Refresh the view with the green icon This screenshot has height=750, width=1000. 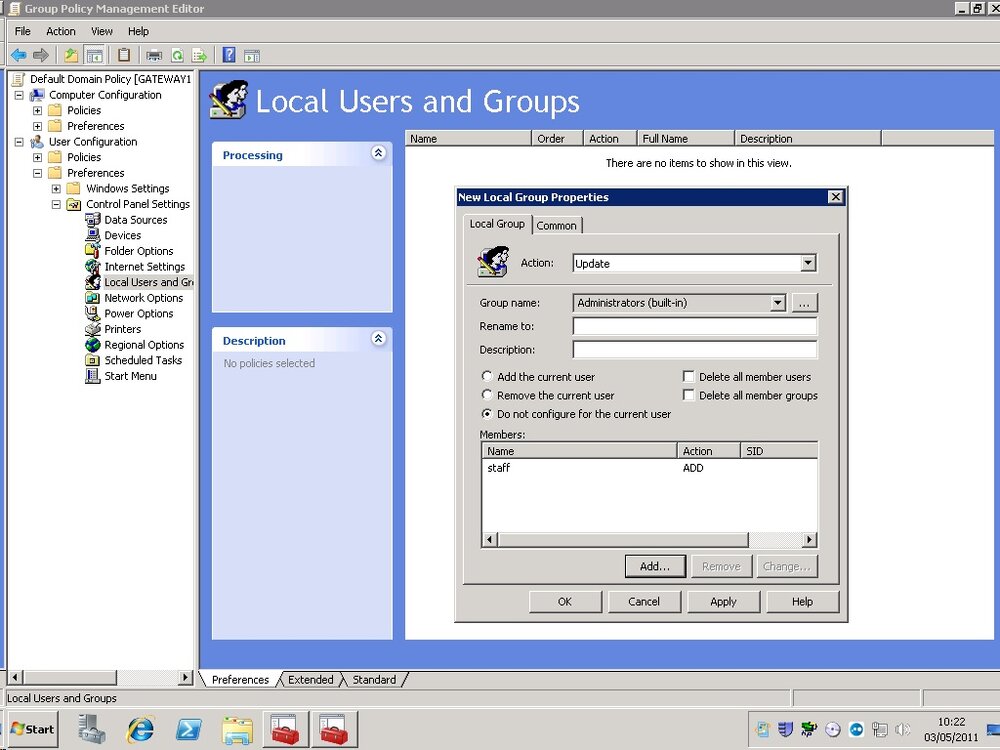click(x=177, y=55)
